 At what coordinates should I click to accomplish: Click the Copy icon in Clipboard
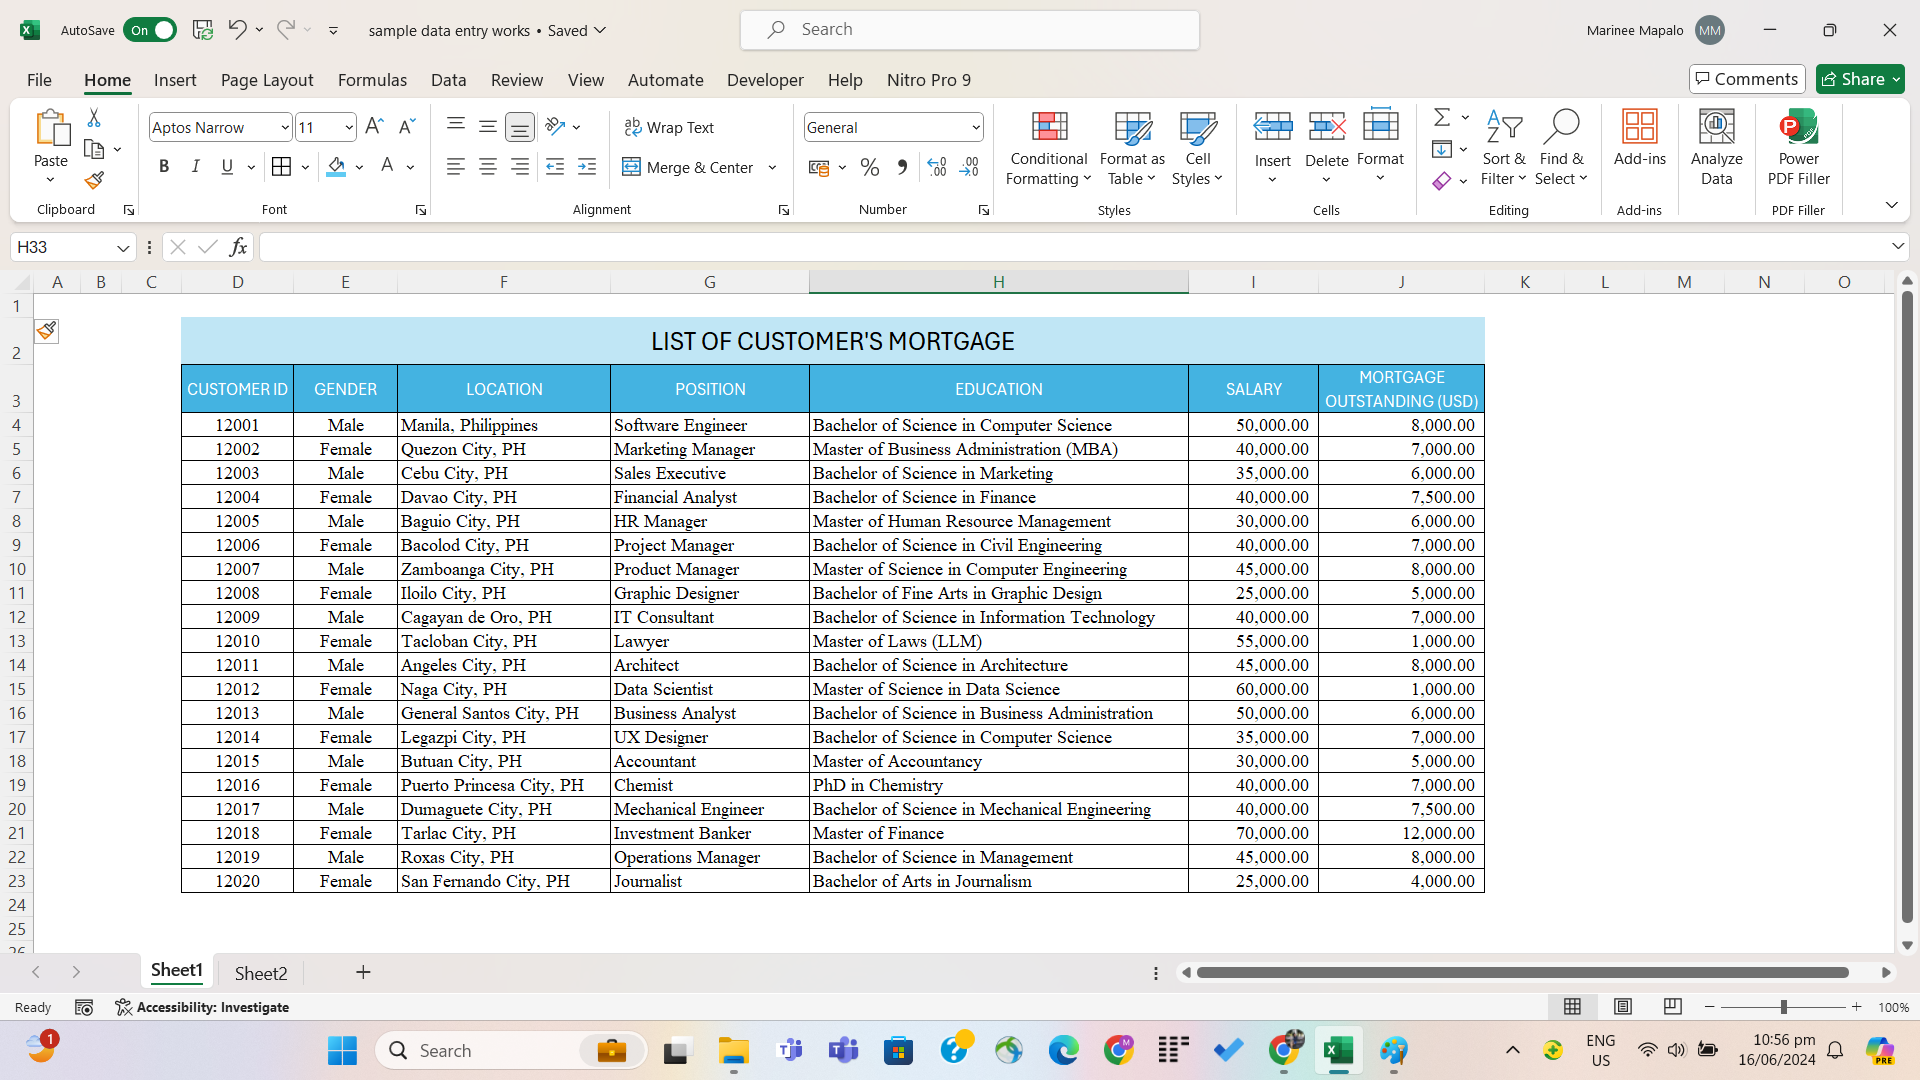tap(94, 149)
